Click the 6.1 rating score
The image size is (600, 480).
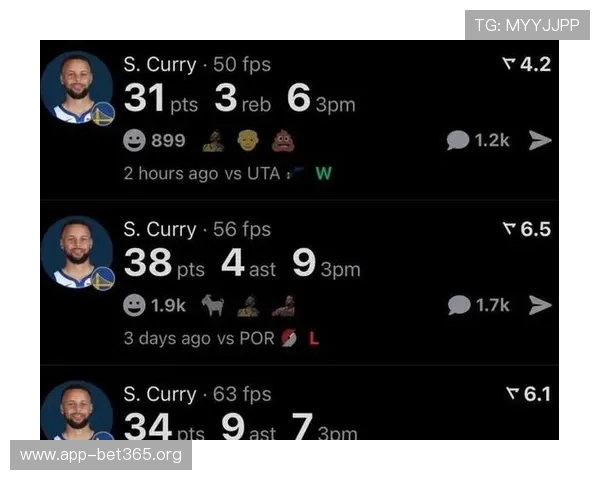pyautogui.click(x=526, y=394)
